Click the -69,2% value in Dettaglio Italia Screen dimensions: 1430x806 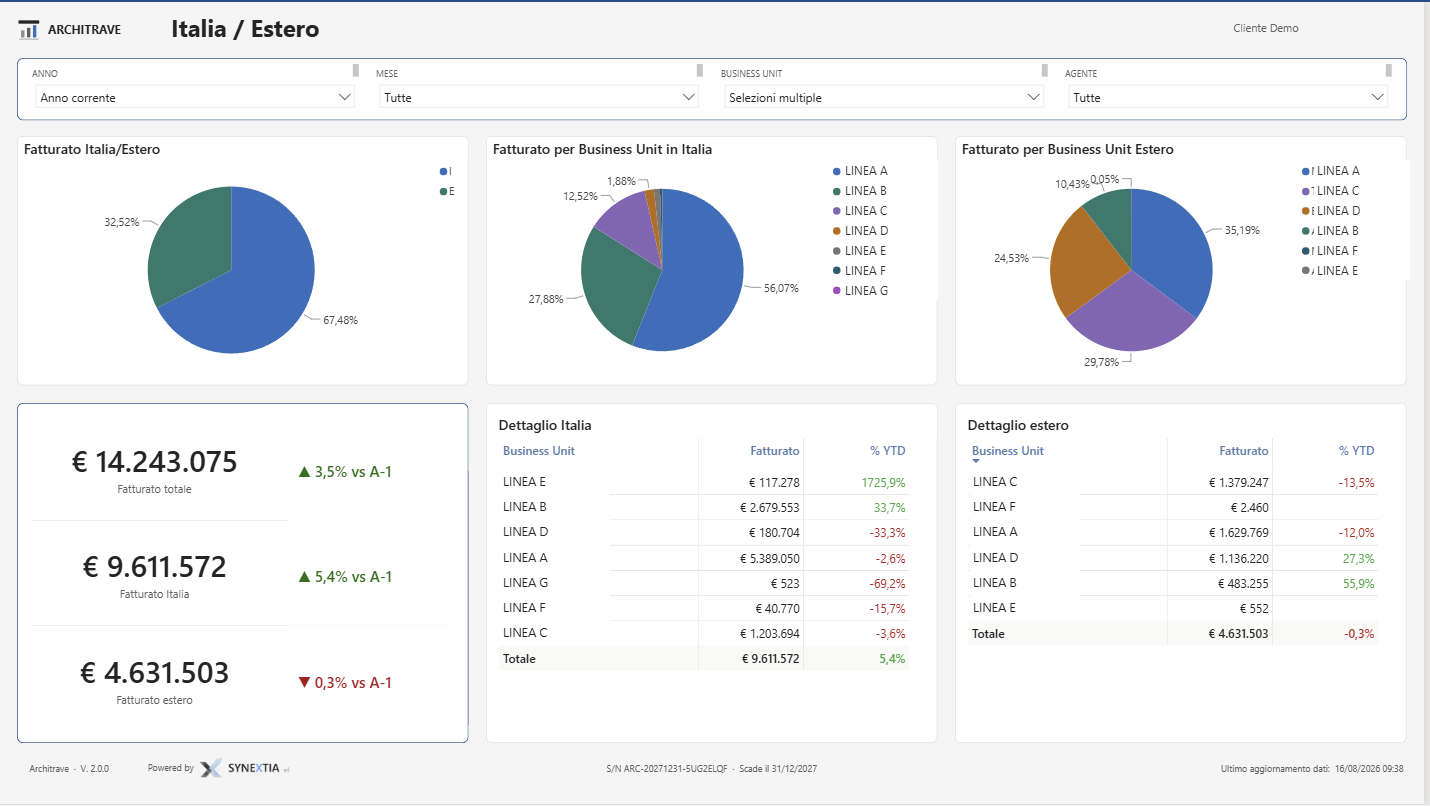887,583
